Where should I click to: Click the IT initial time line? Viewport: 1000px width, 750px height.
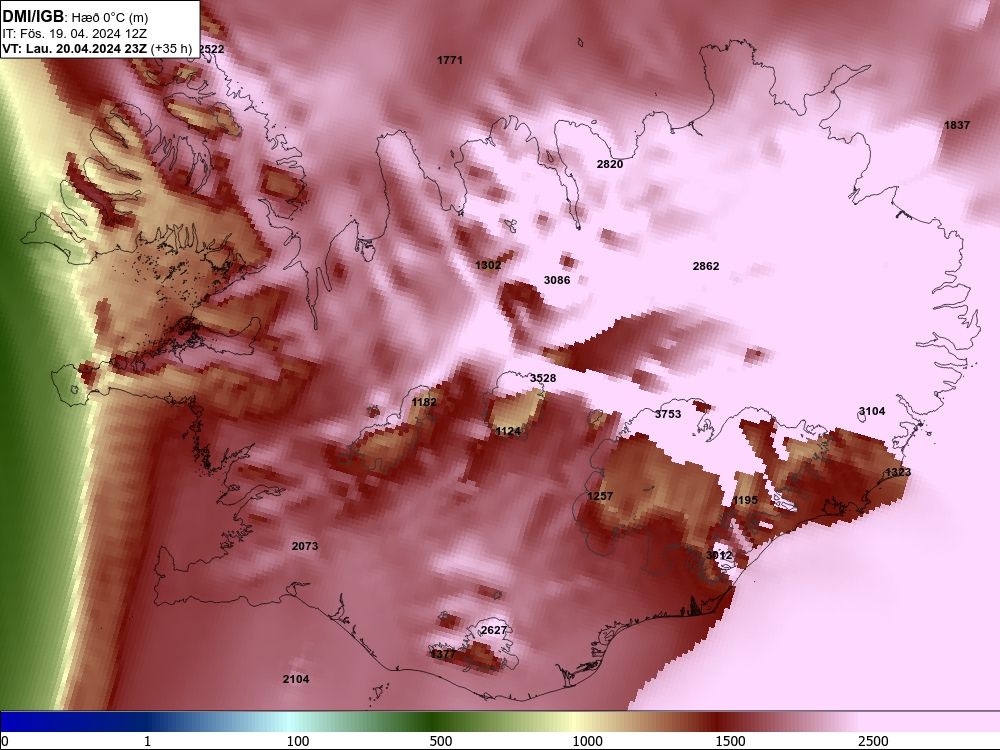tap(75, 33)
